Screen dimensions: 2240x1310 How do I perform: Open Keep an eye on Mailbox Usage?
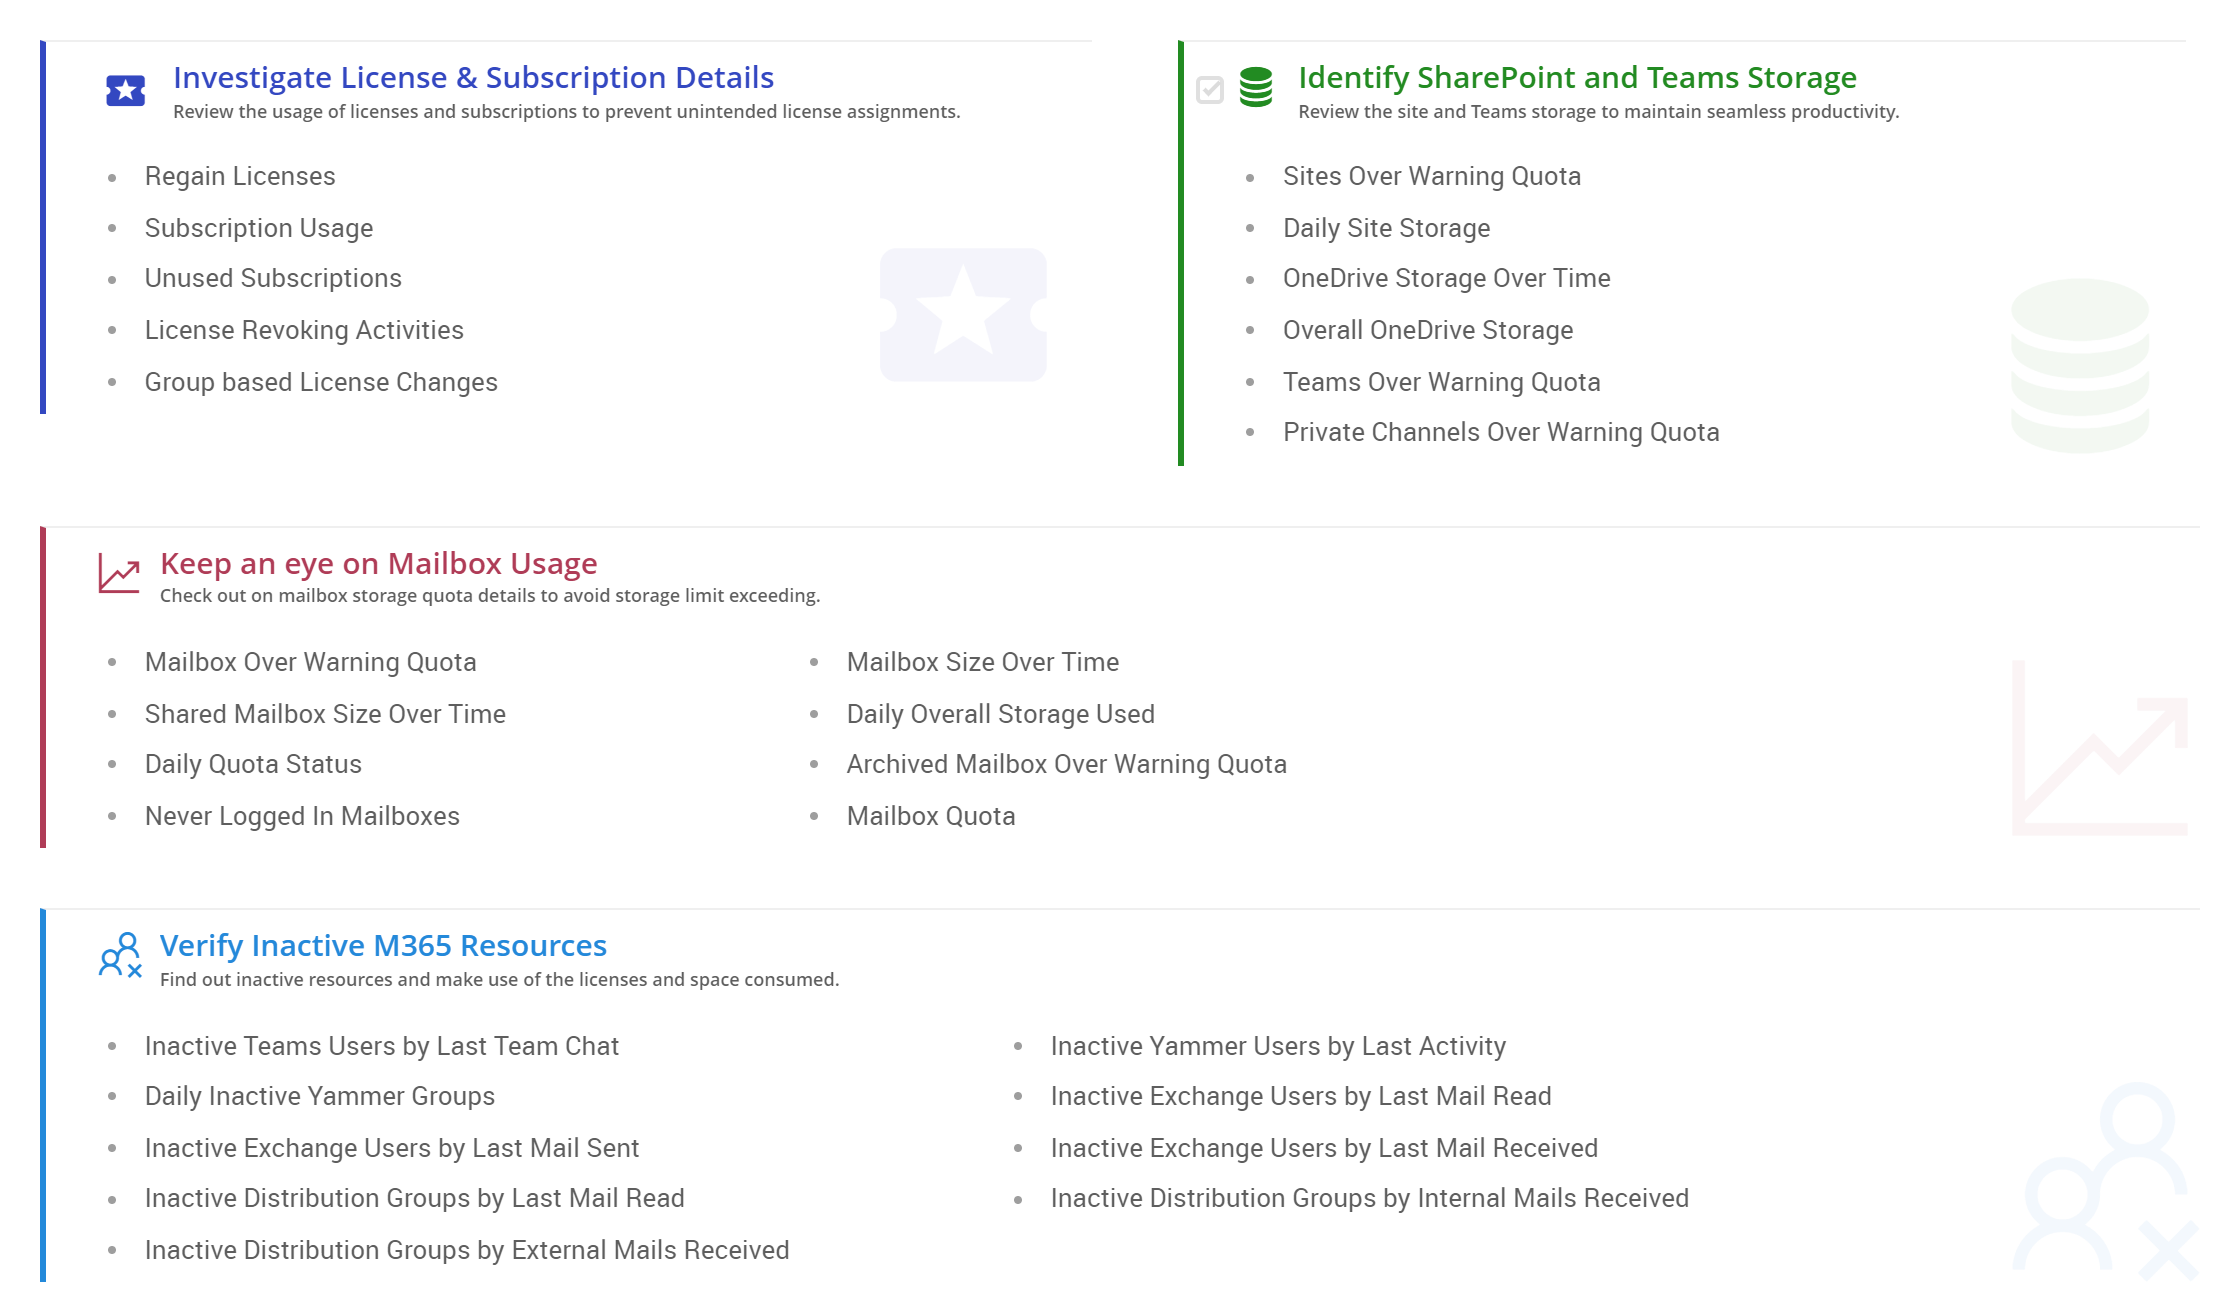(x=378, y=563)
